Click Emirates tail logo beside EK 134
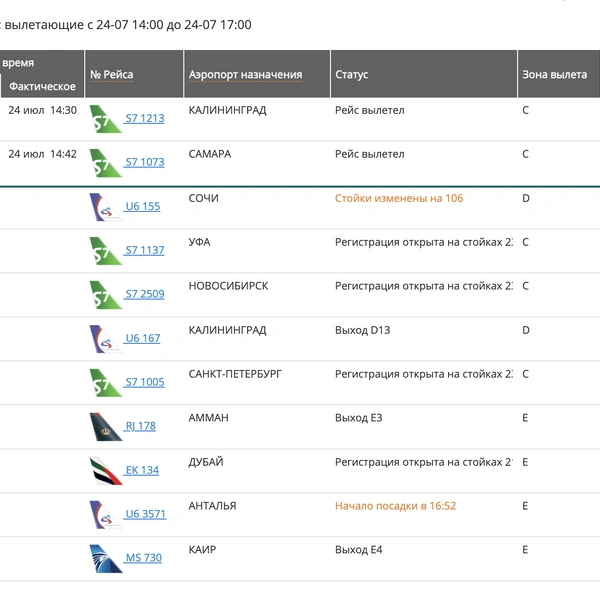Image resolution: width=600 pixels, height=600 pixels. tap(106, 471)
